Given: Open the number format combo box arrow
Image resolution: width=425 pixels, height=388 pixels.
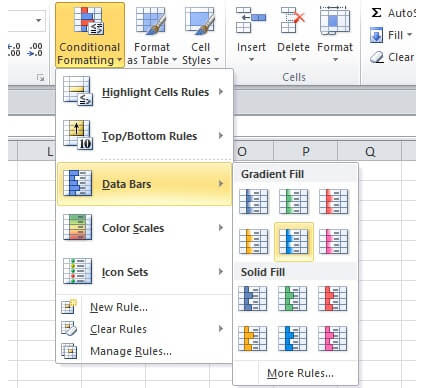Looking at the screenshot, I should tap(39, 21).
